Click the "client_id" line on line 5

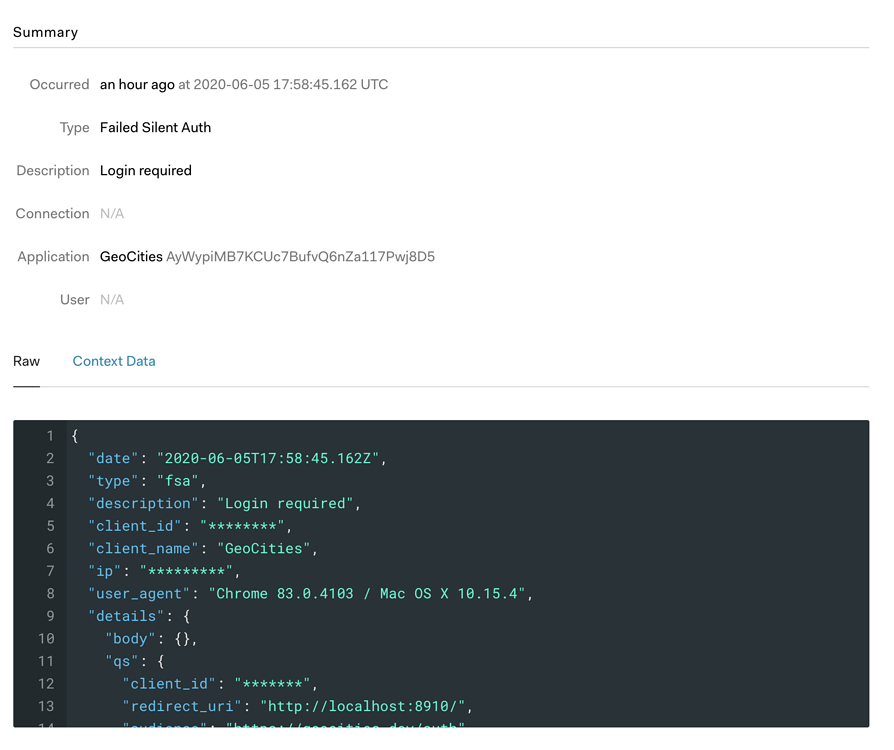(190, 526)
